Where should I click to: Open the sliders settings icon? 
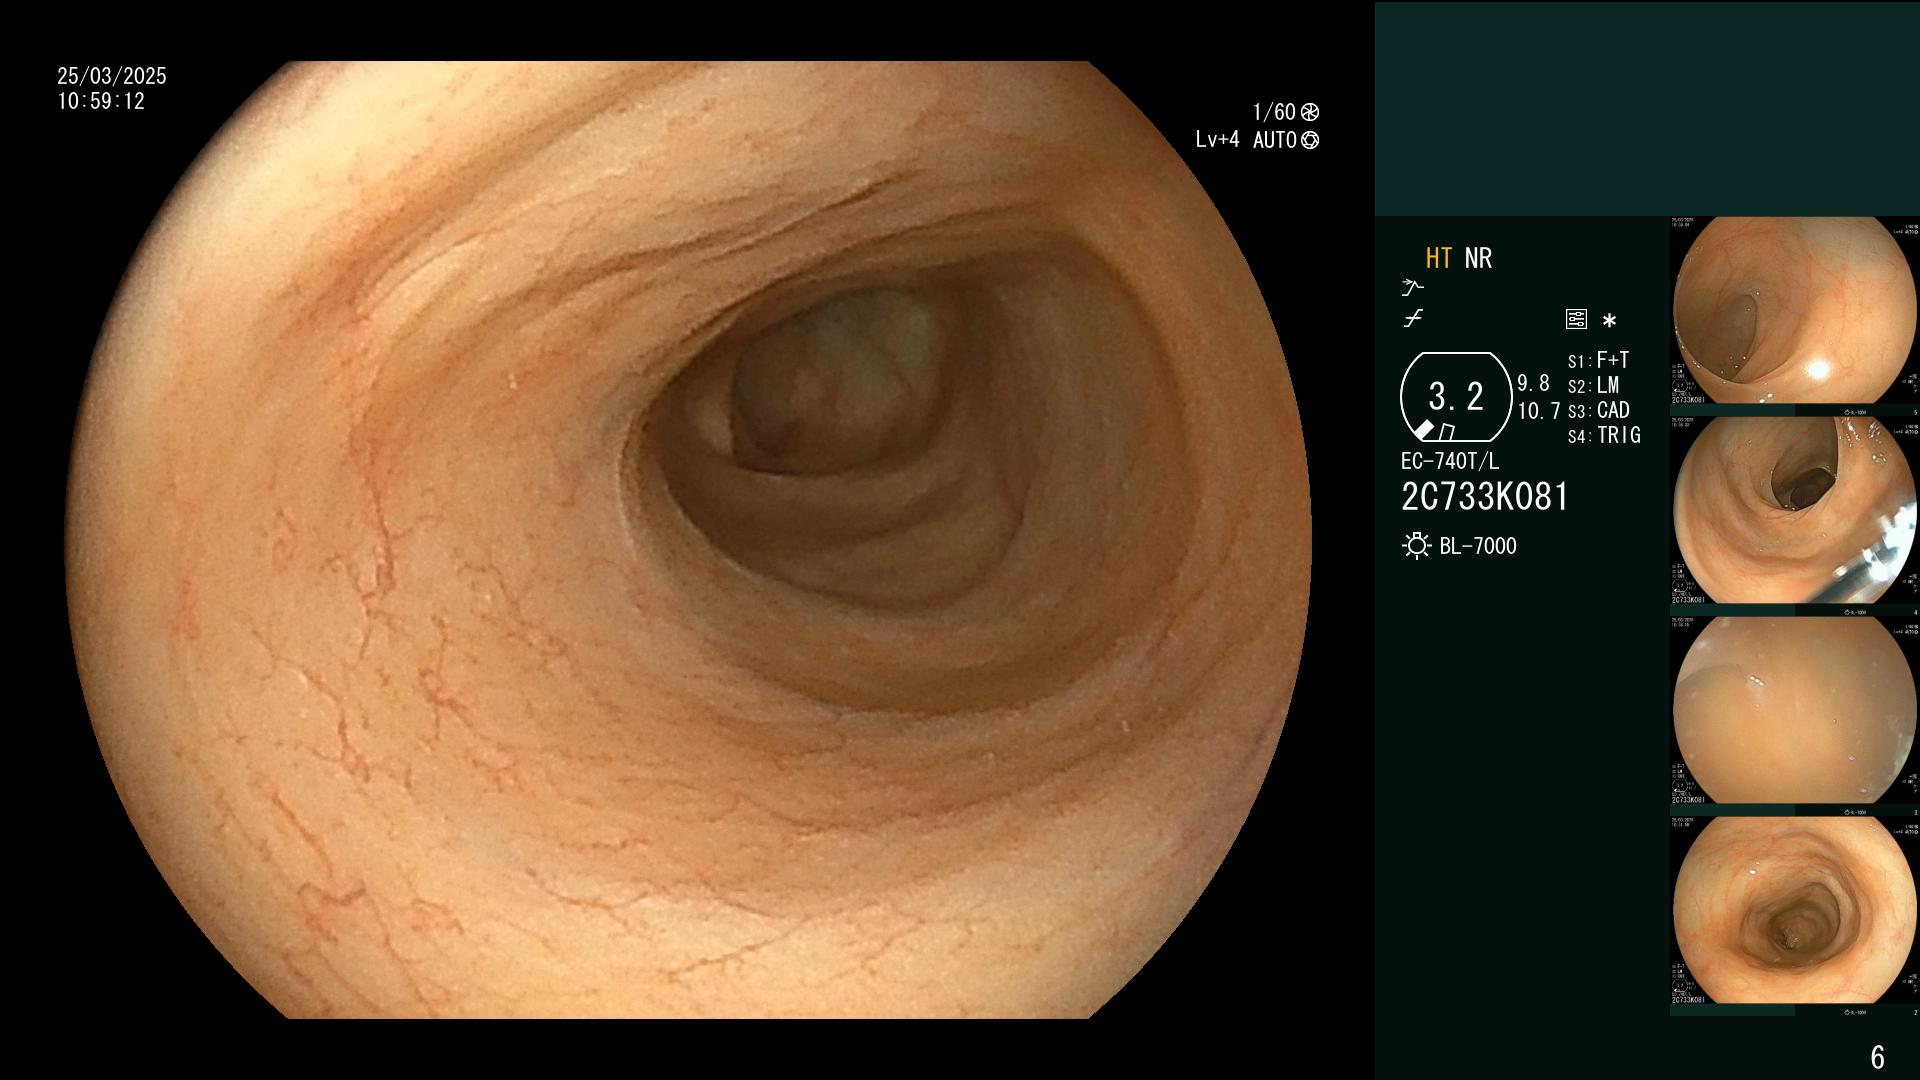click(x=1576, y=319)
